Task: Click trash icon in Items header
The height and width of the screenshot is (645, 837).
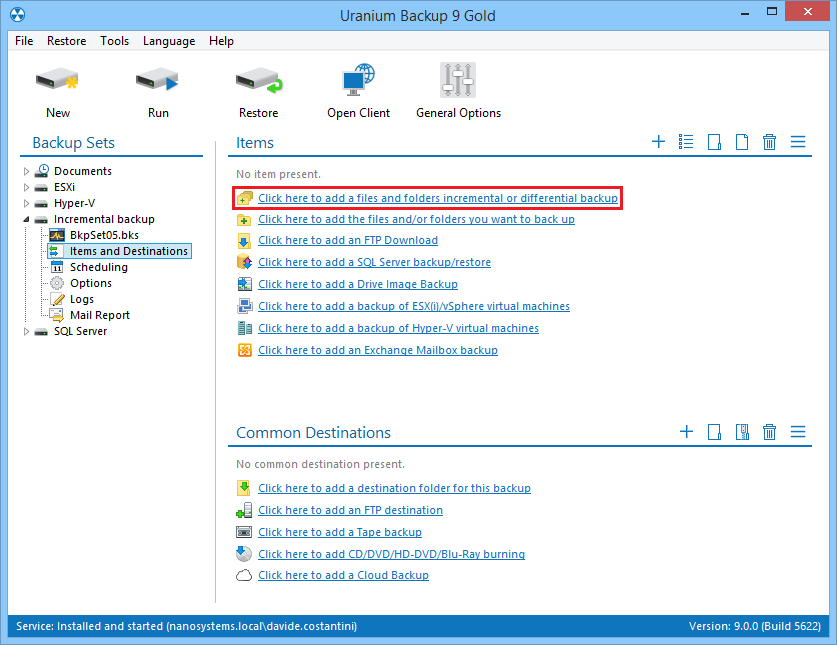Action: 769,142
